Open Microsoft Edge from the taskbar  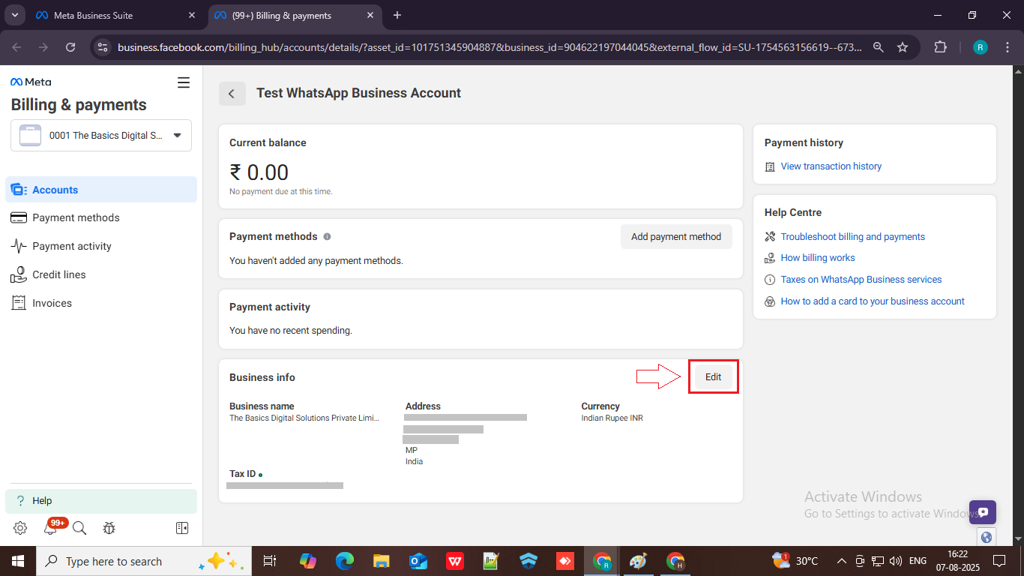click(344, 562)
